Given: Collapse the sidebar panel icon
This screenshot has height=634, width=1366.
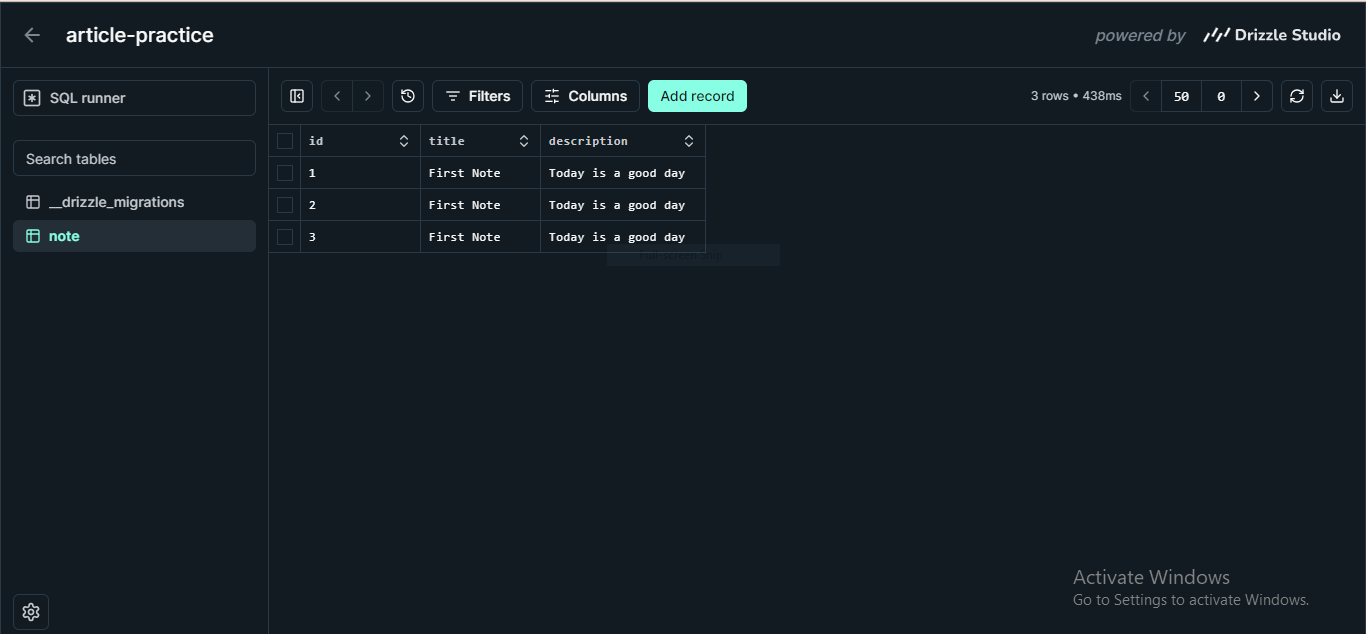Looking at the screenshot, I should point(296,95).
